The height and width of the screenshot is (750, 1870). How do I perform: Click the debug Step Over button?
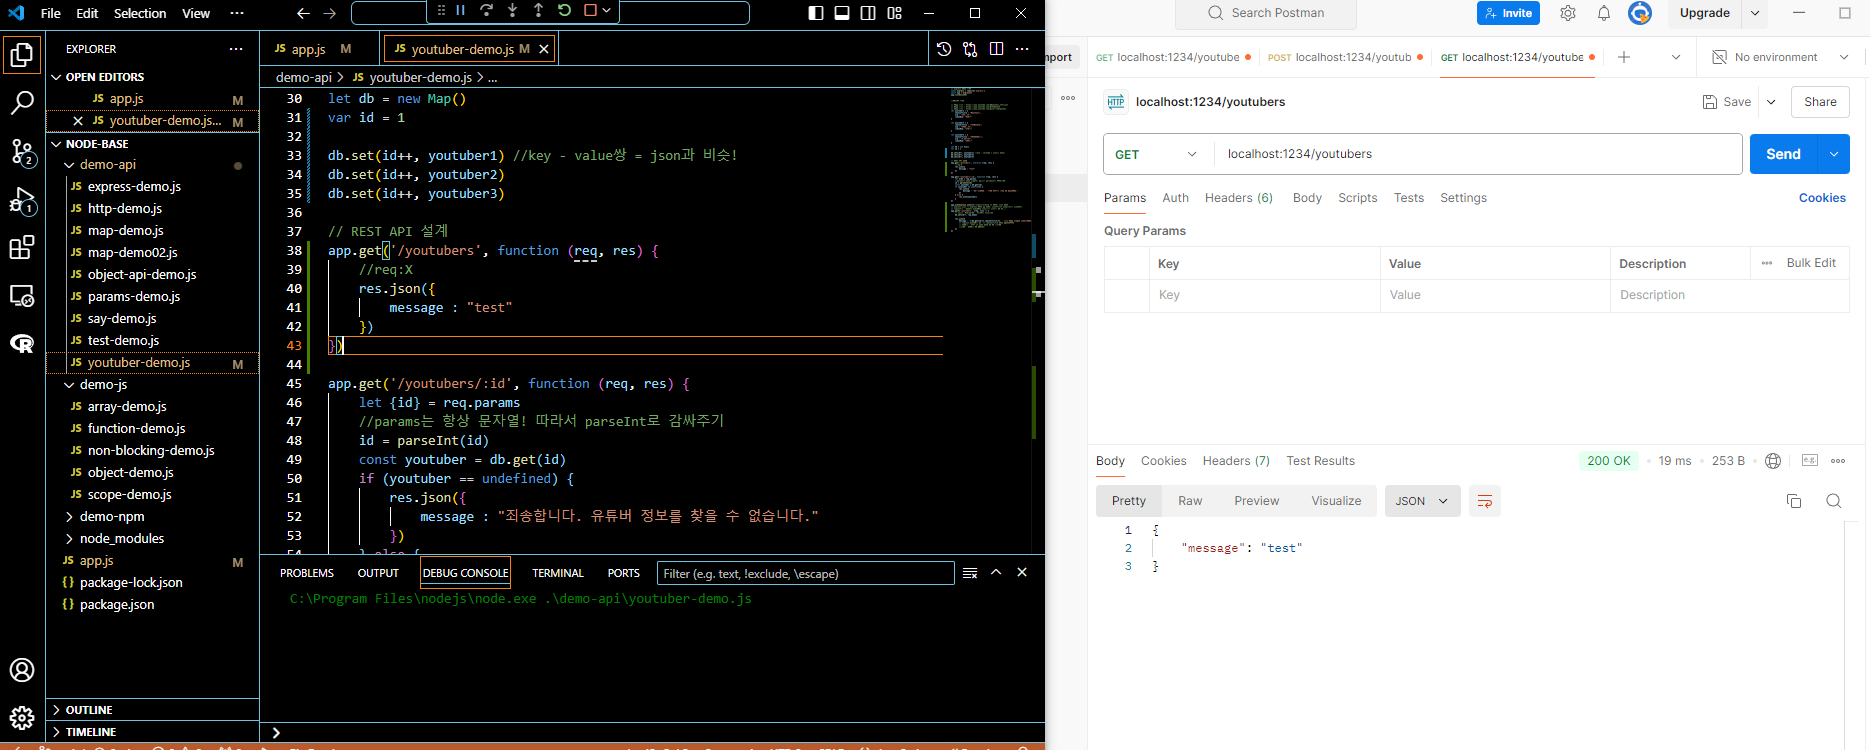[486, 10]
